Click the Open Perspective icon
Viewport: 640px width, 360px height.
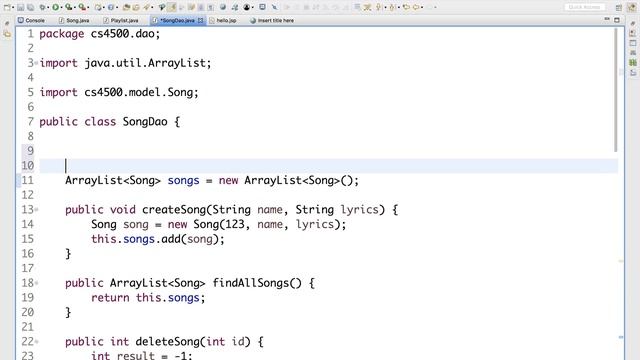(x=619, y=8)
